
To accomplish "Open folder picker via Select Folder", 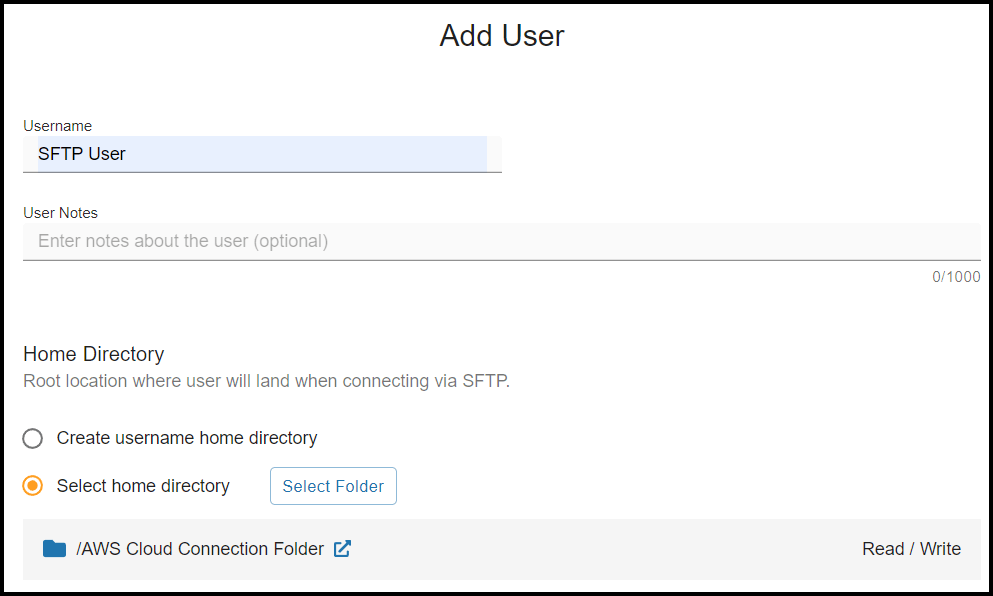I will click(x=333, y=486).
